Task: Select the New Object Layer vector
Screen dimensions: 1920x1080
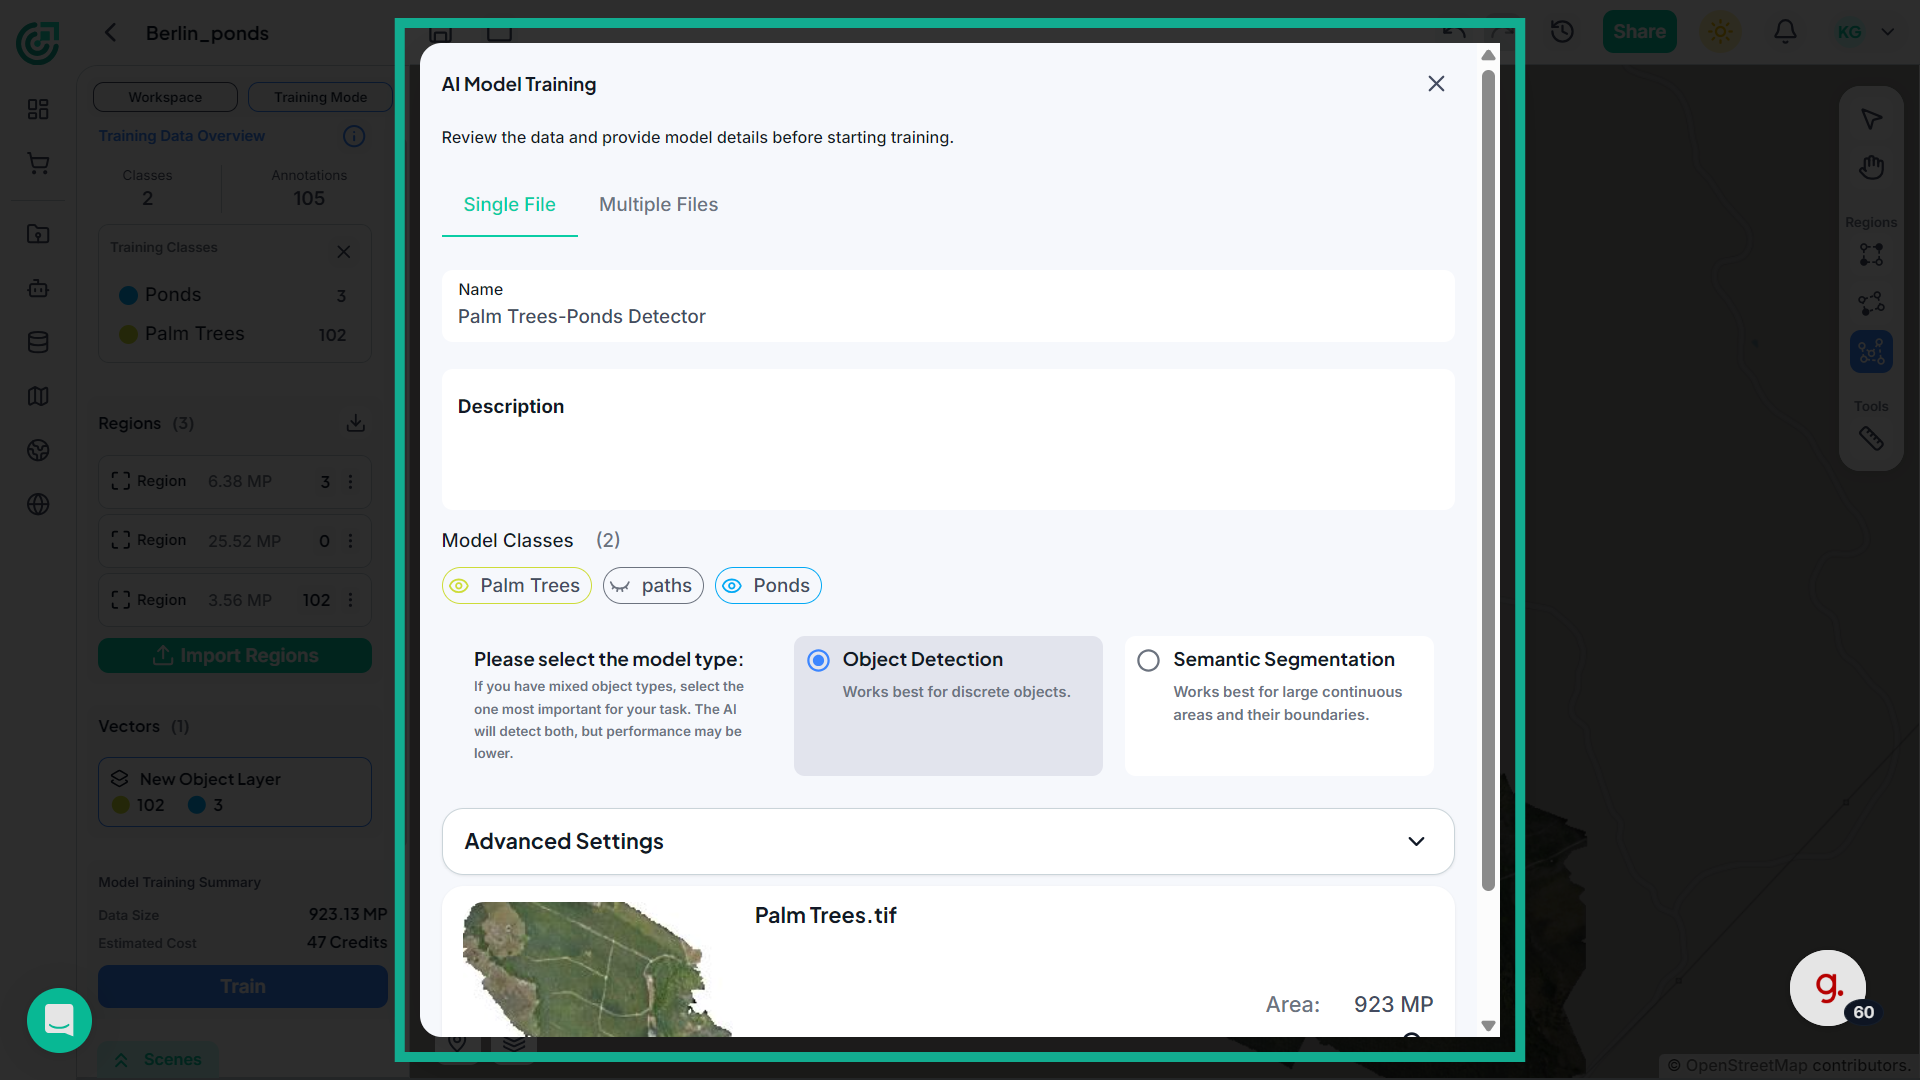Action: (234, 792)
